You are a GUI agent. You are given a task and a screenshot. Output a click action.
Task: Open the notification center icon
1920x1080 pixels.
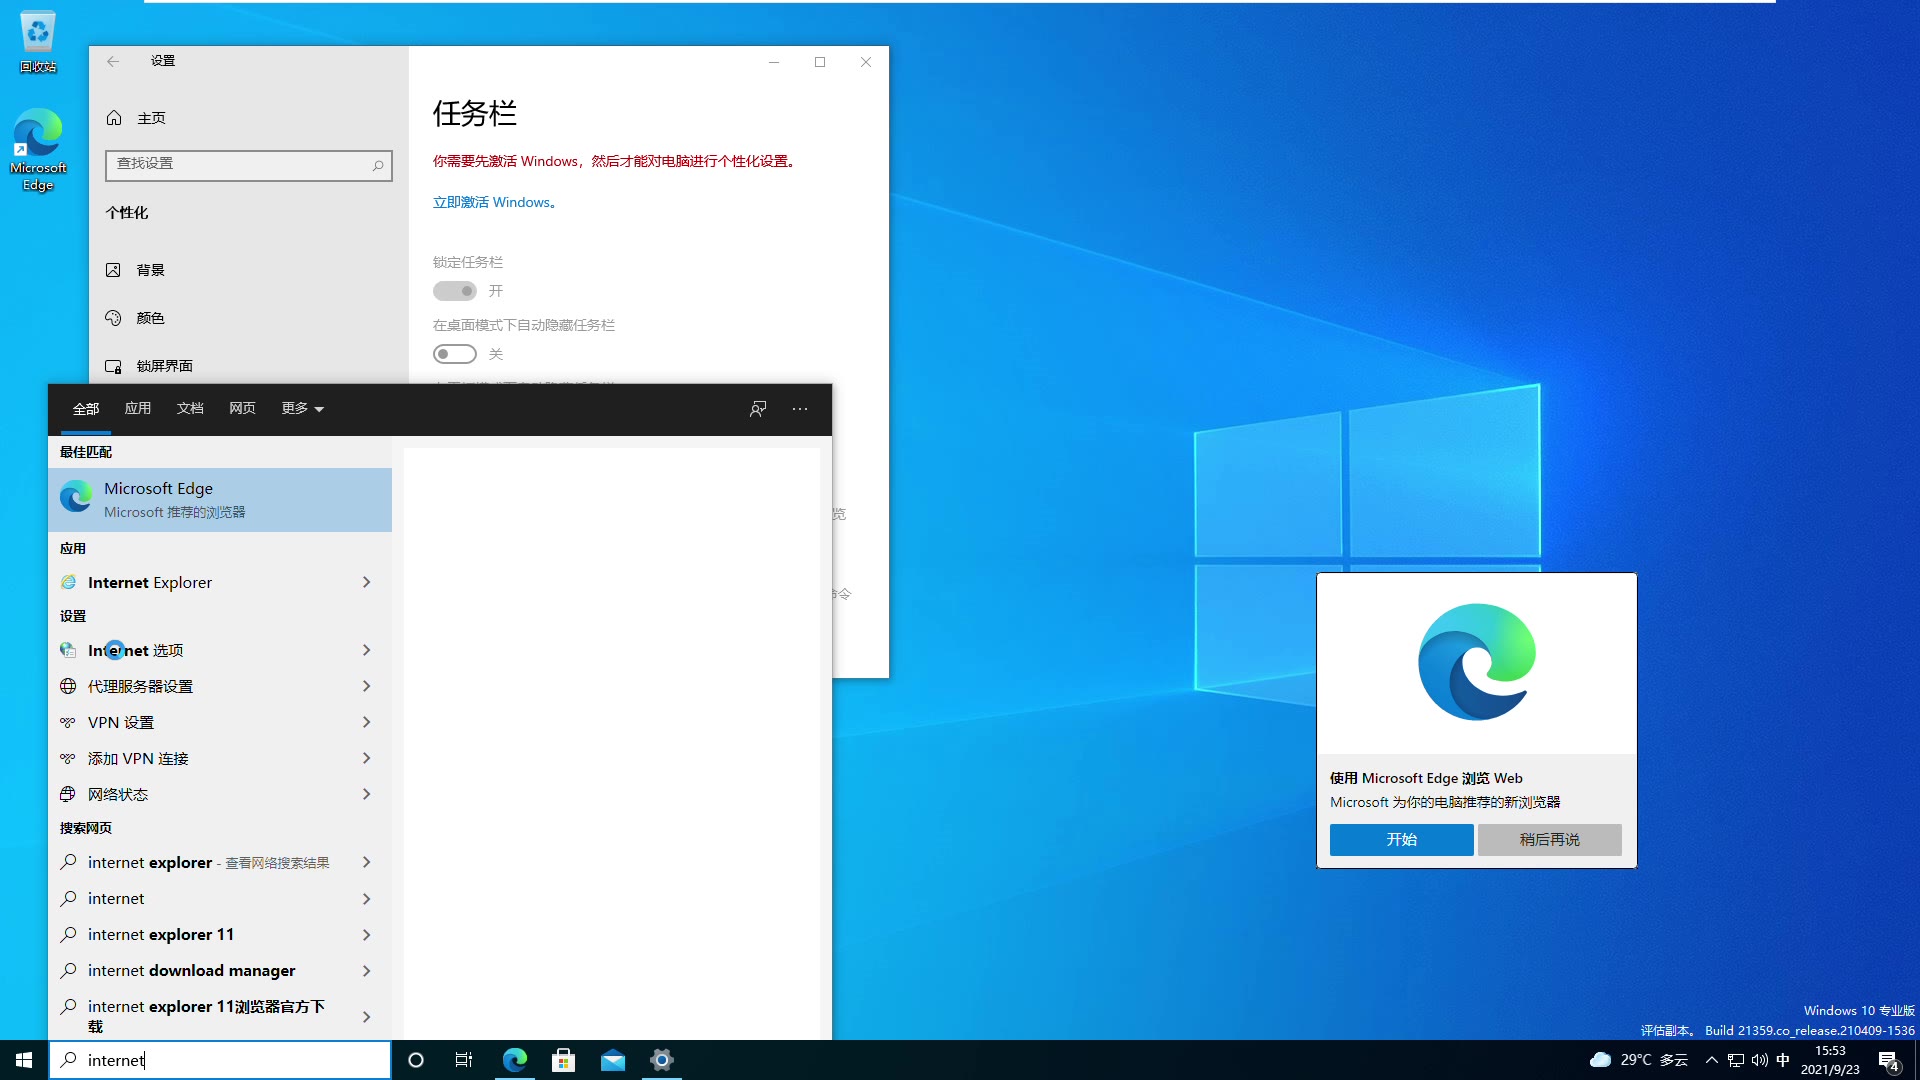(x=1888, y=1061)
